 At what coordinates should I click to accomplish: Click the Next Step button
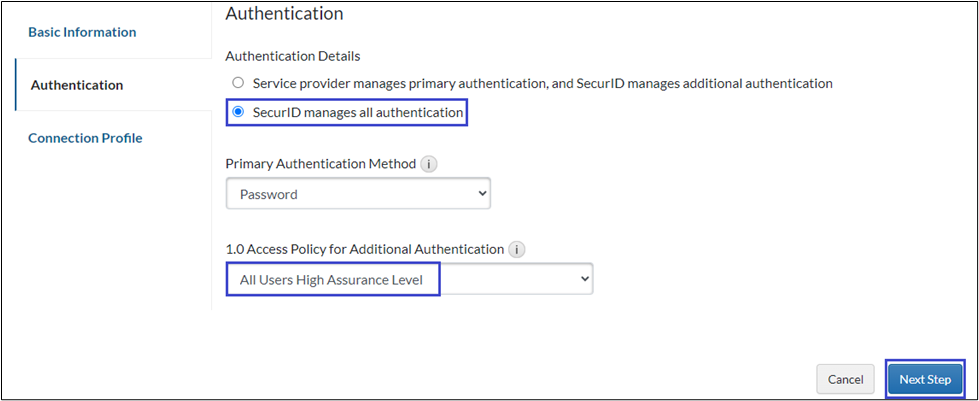[925, 379]
